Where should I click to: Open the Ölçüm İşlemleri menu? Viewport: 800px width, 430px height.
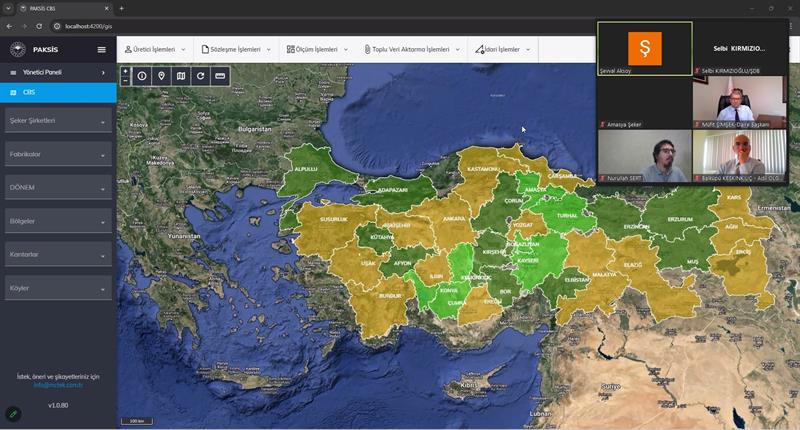316,49
